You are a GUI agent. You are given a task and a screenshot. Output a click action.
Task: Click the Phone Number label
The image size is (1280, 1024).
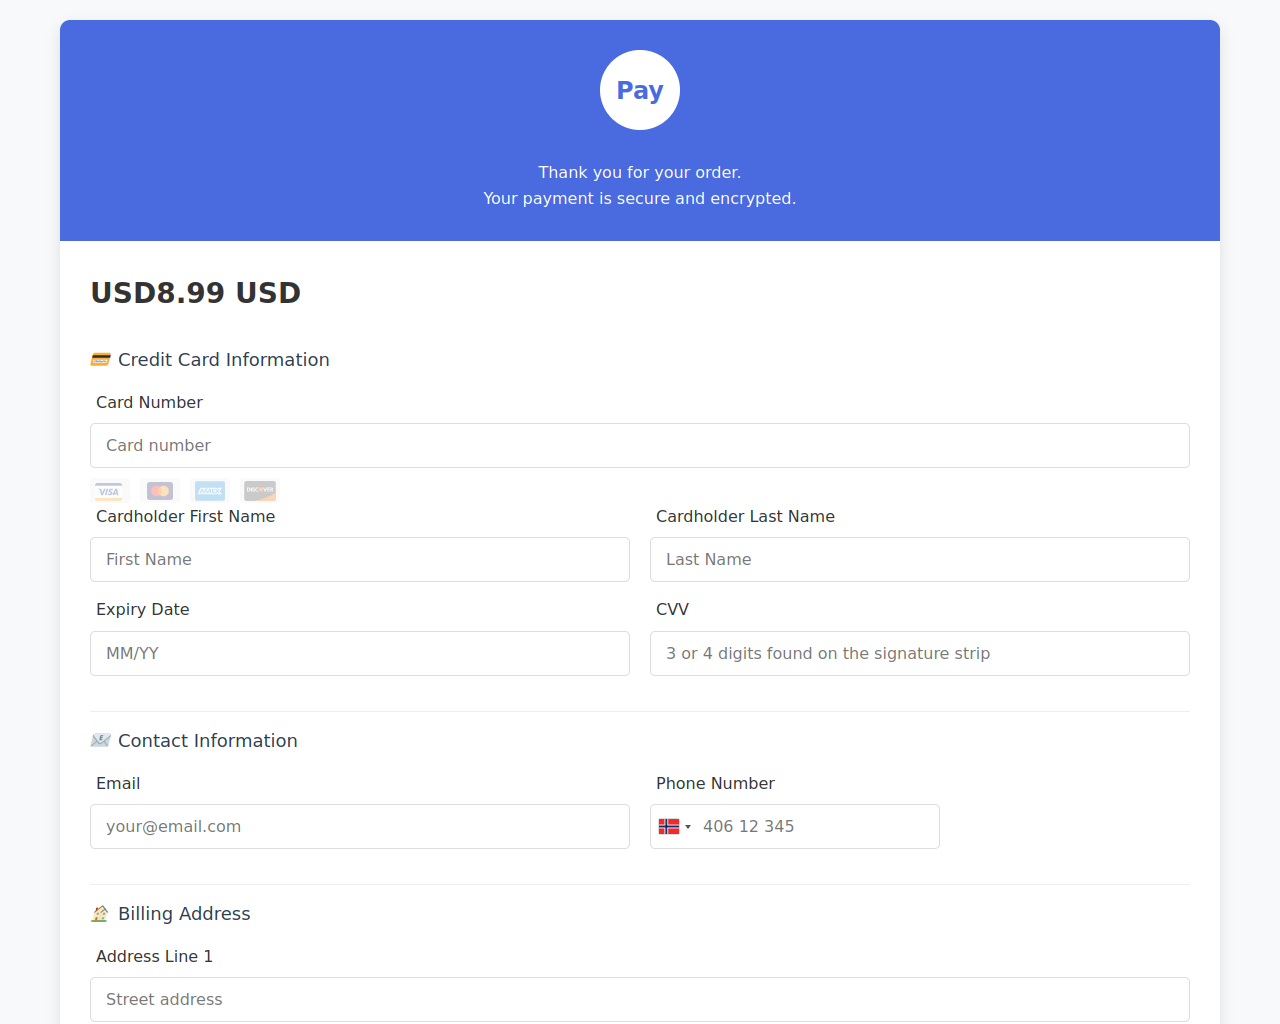pos(715,783)
